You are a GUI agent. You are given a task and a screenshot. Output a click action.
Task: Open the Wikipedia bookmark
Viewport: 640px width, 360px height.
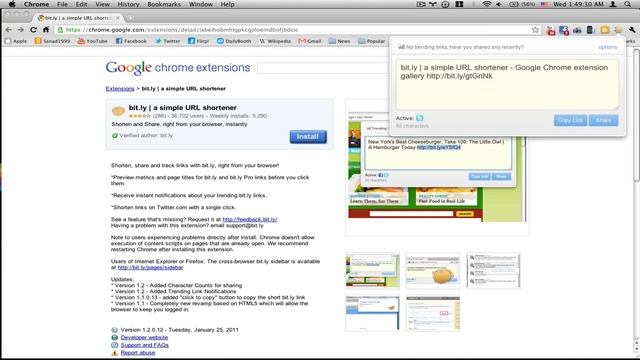coord(275,41)
